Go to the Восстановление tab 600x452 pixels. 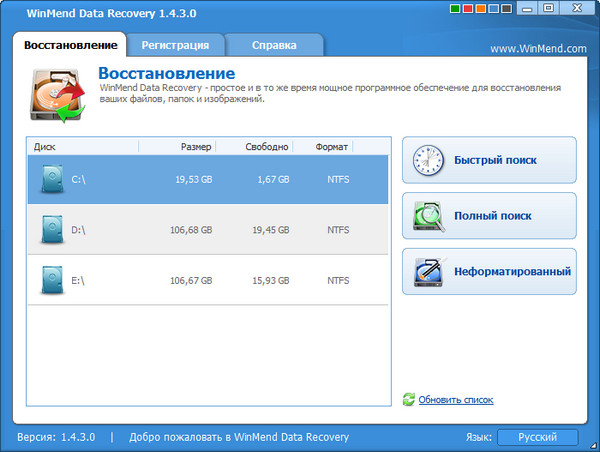71,45
